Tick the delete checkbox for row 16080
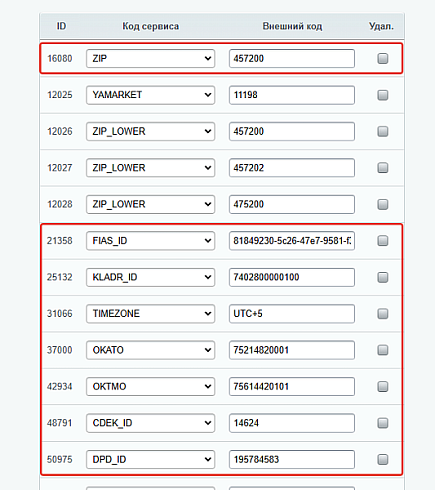 tap(383, 59)
